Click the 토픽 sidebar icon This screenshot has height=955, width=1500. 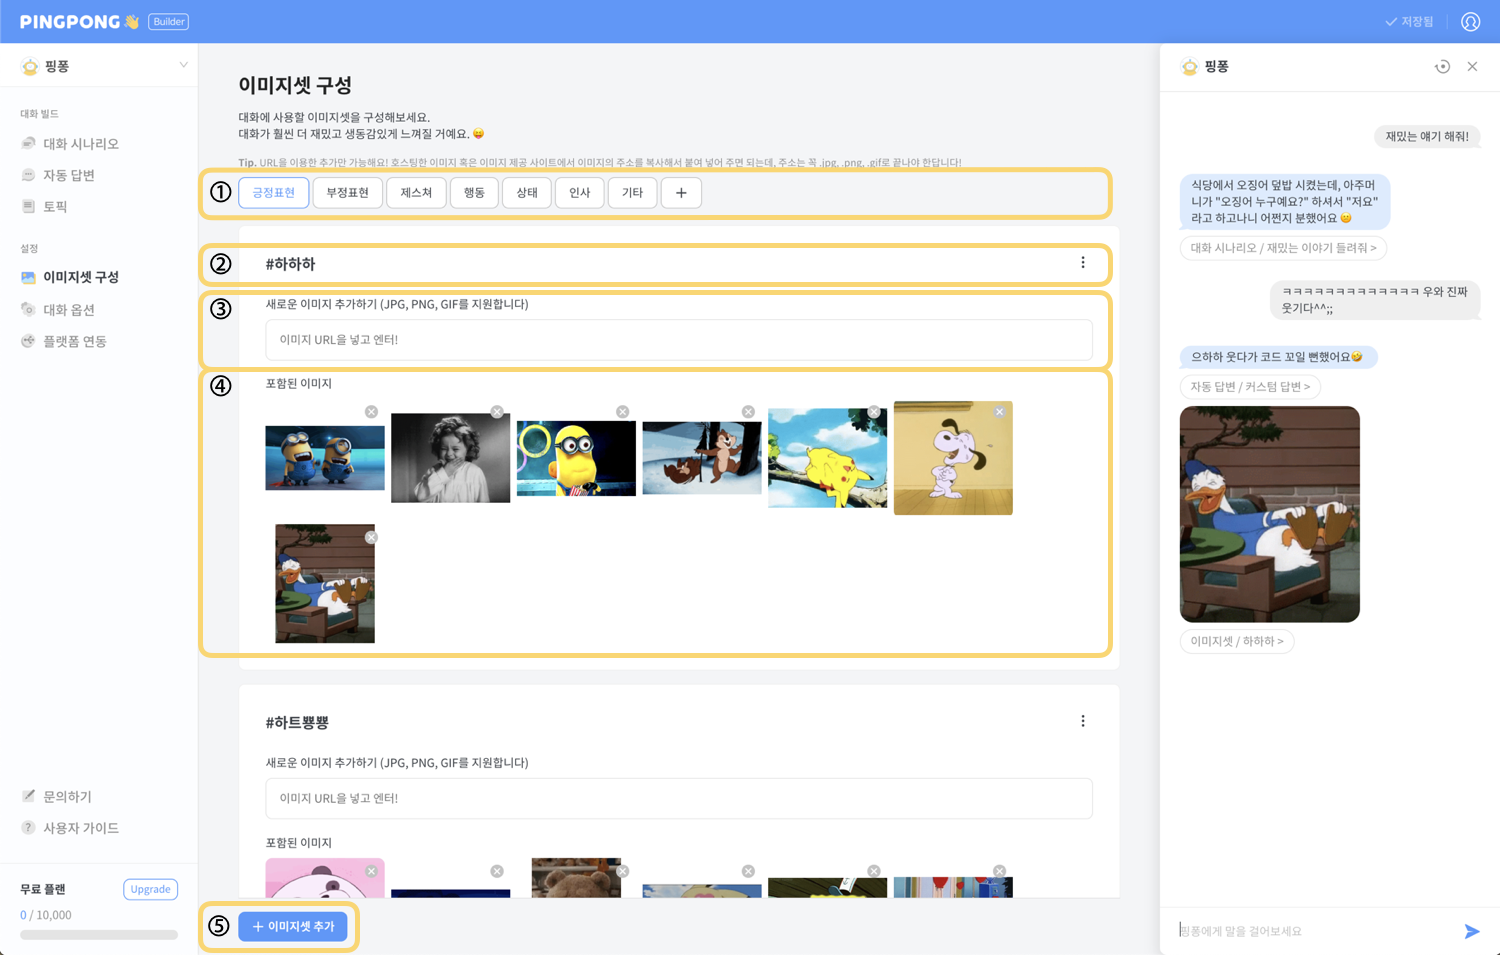28,206
